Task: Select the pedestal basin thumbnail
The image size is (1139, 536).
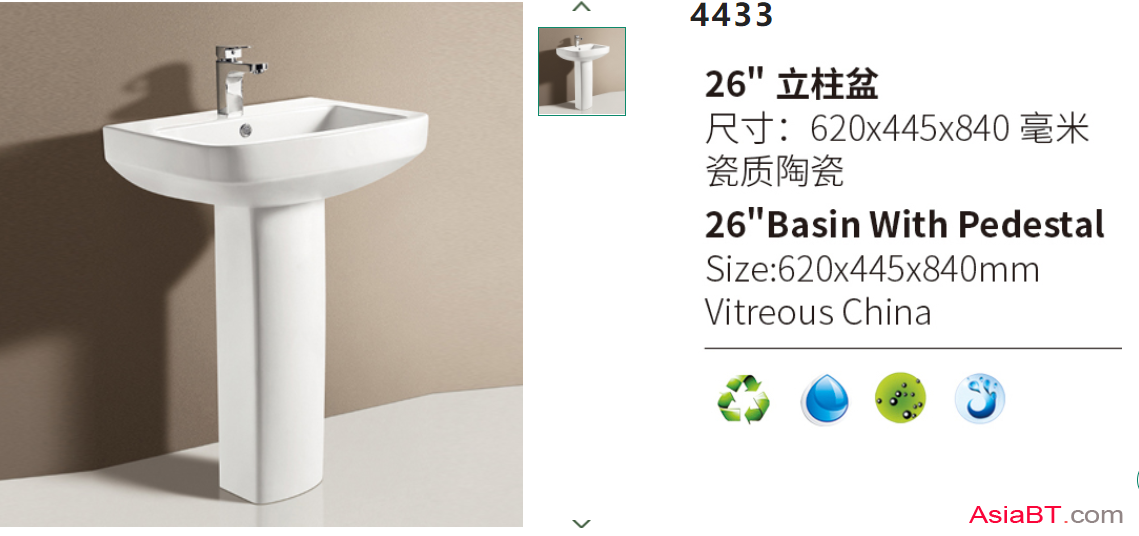Action: [582, 71]
